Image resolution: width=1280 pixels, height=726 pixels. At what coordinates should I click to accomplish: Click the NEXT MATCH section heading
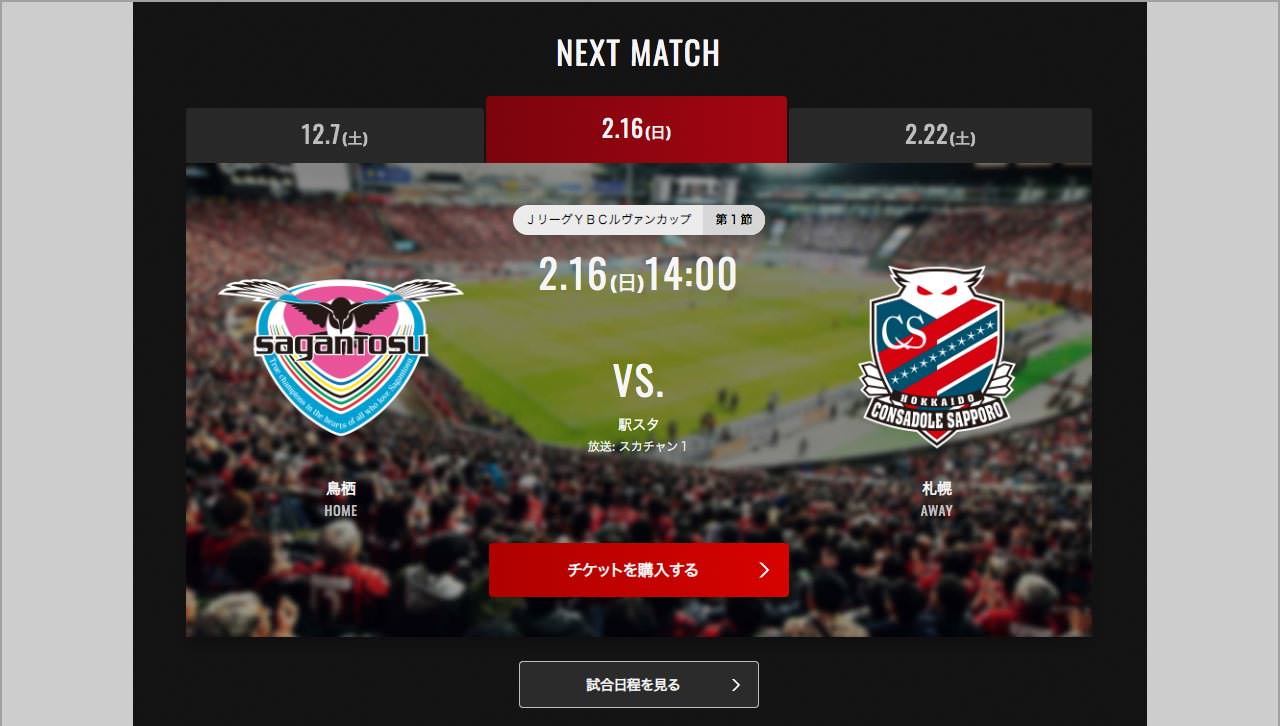638,53
